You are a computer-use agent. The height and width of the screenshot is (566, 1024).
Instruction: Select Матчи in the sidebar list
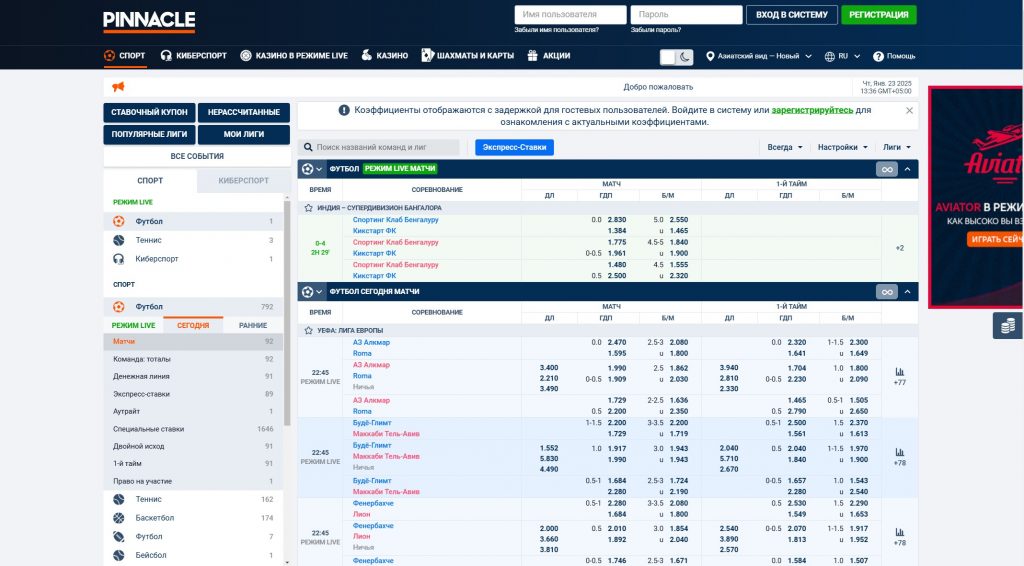coord(193,341)
